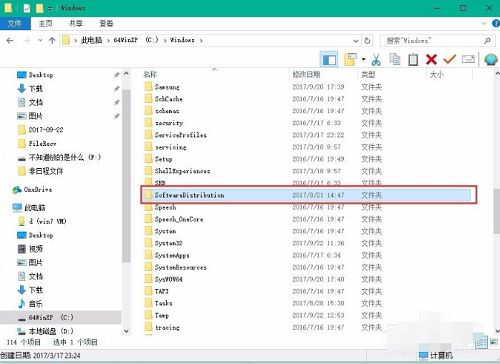The image size is (500, 364).
Task: Sort by 类型 column header
Action: pos(368,74)
